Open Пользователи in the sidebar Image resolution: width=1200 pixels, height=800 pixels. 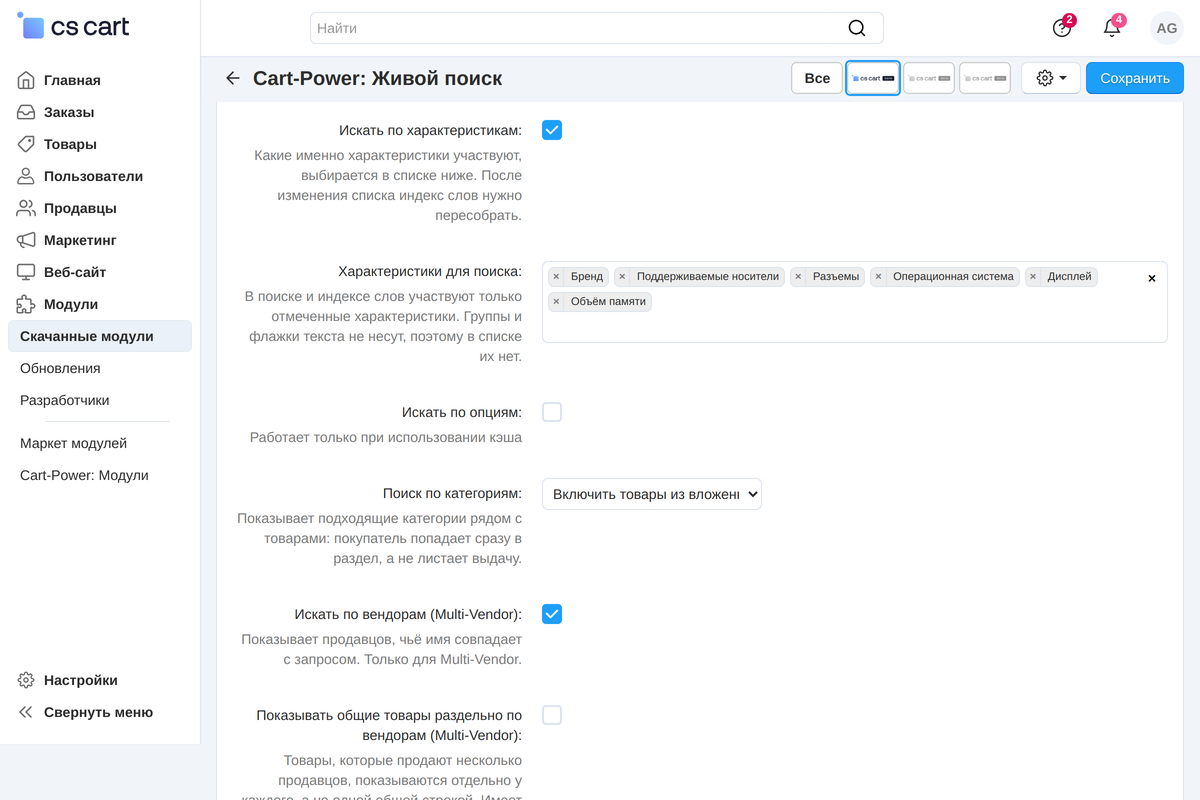pyautogui.click(x=93, y=176)
